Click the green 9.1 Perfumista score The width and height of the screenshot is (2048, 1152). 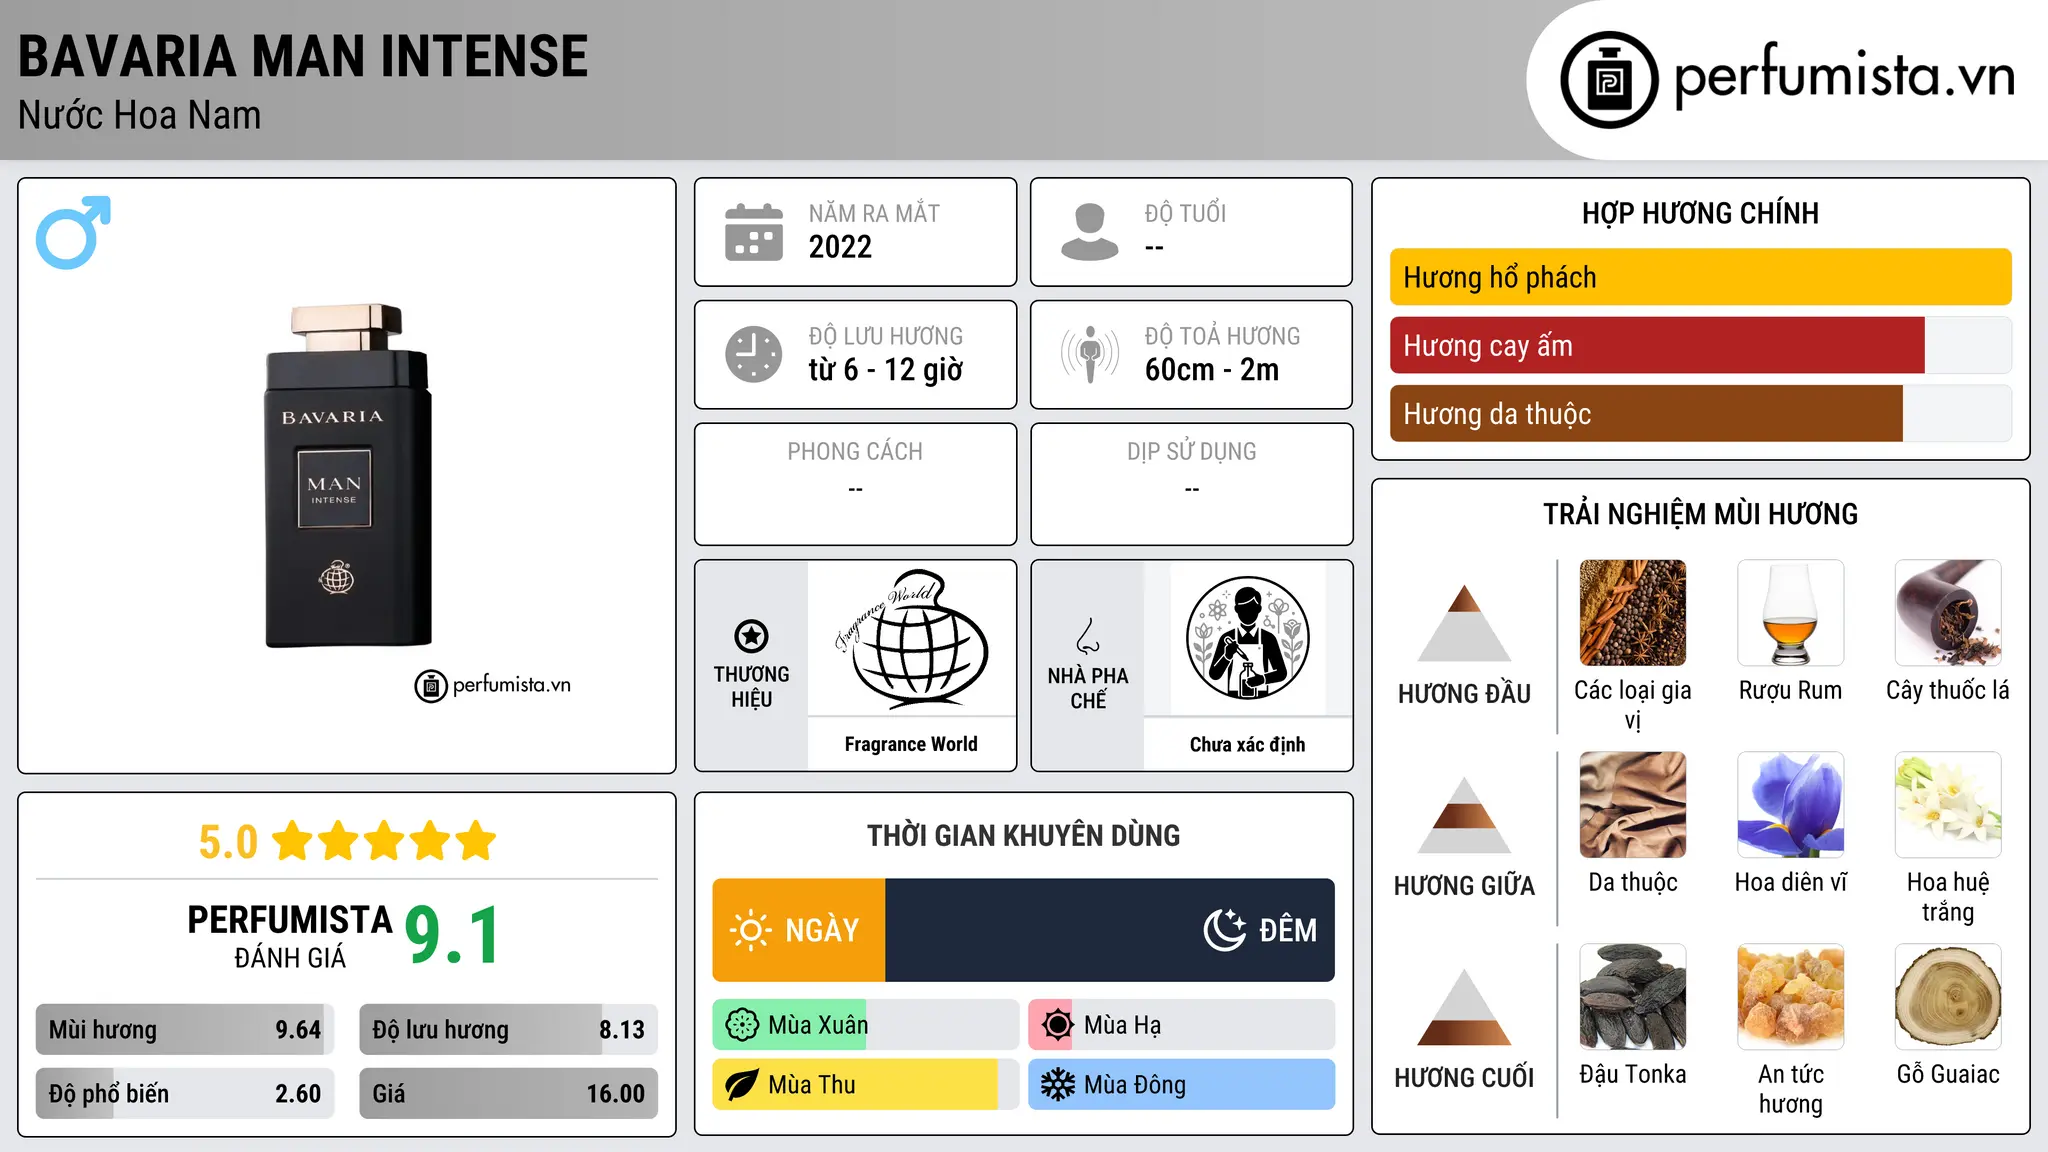tap(452, 935)
